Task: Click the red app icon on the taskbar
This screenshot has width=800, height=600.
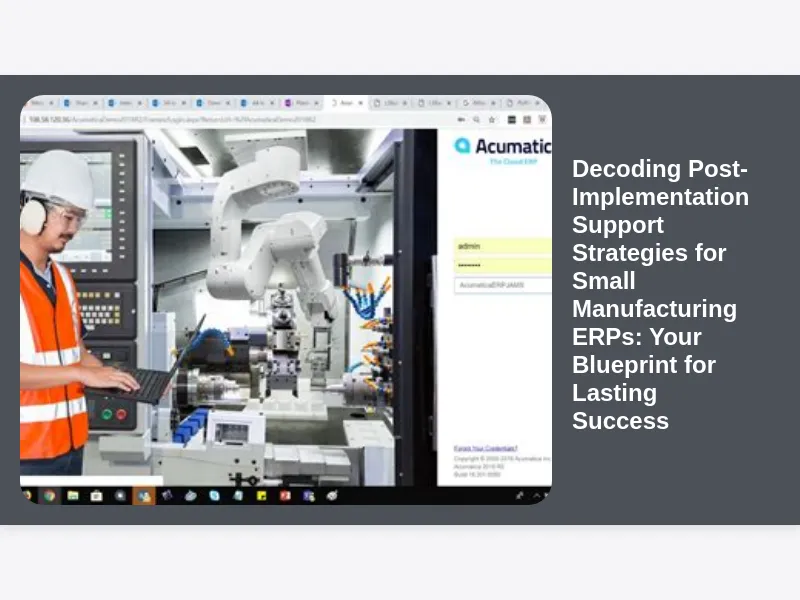Action: tap(285, 495)
